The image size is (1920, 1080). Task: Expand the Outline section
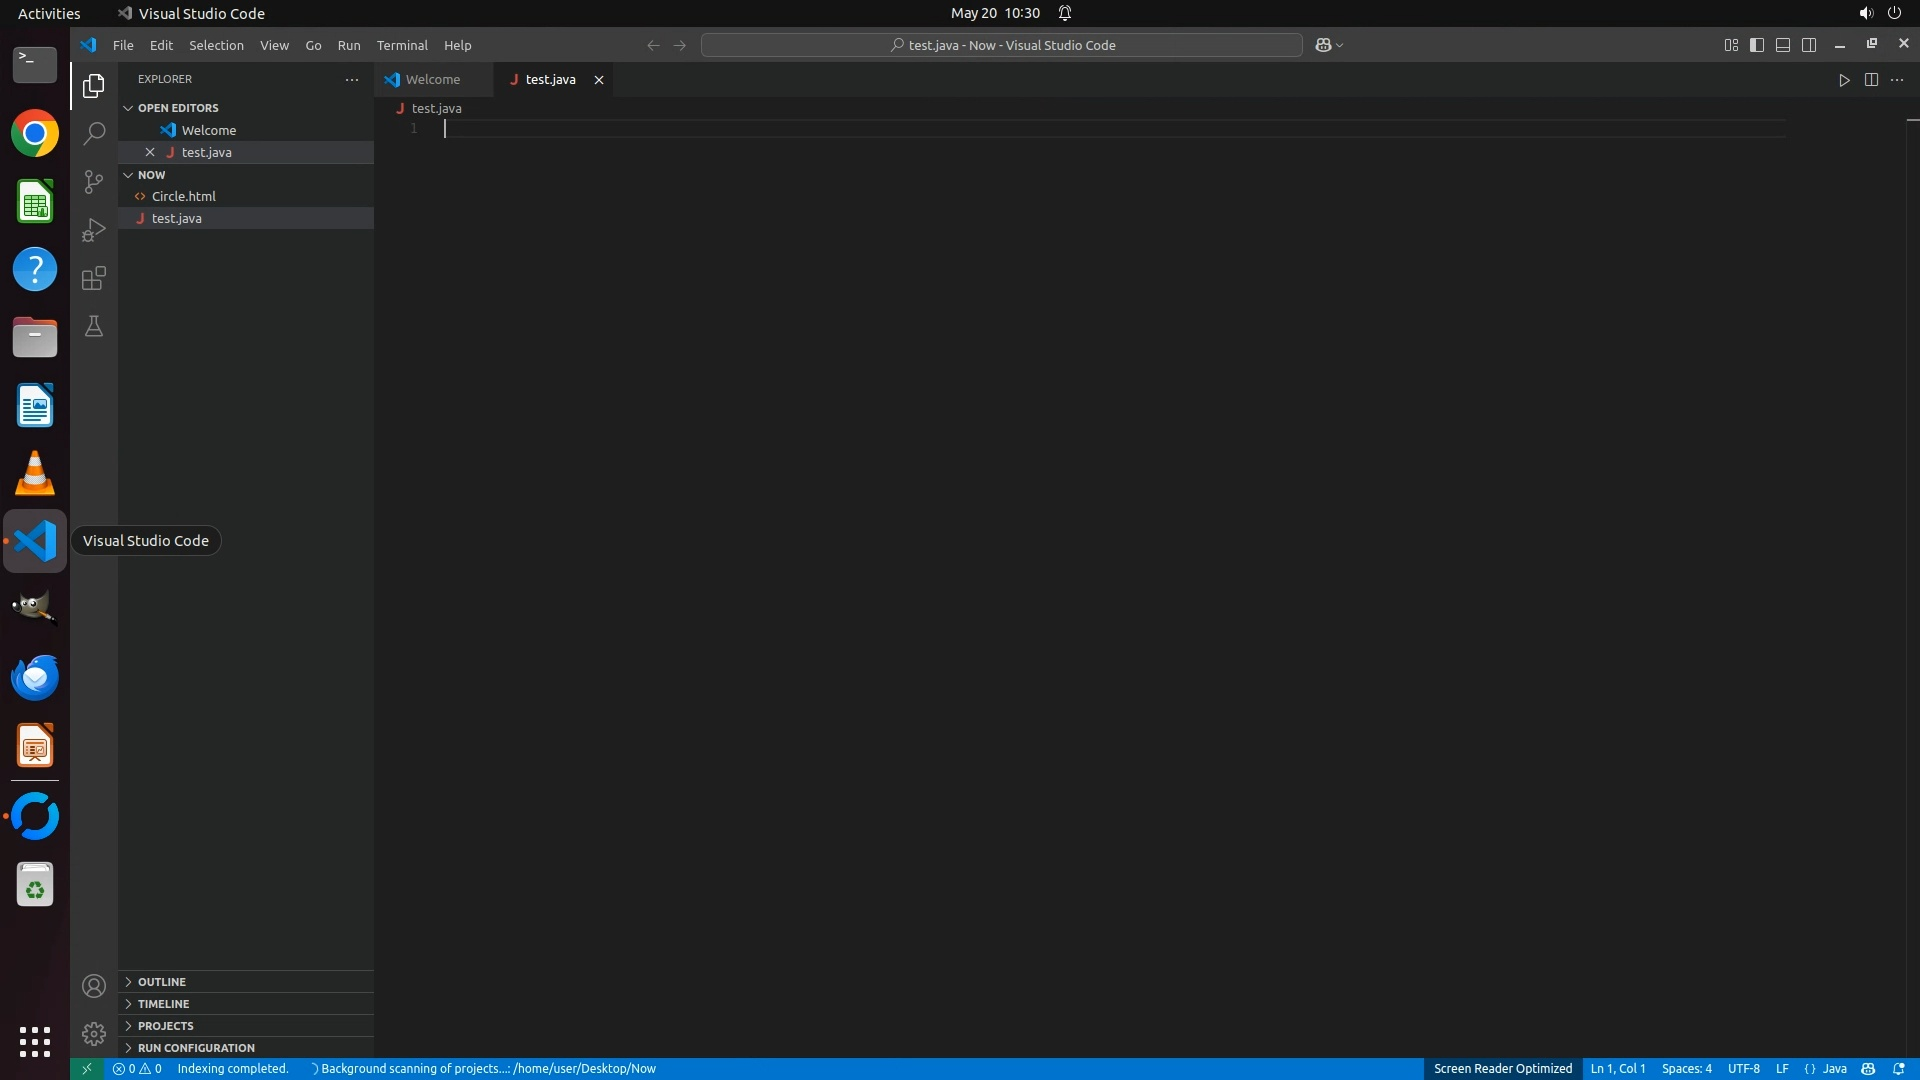coord(162,982)
